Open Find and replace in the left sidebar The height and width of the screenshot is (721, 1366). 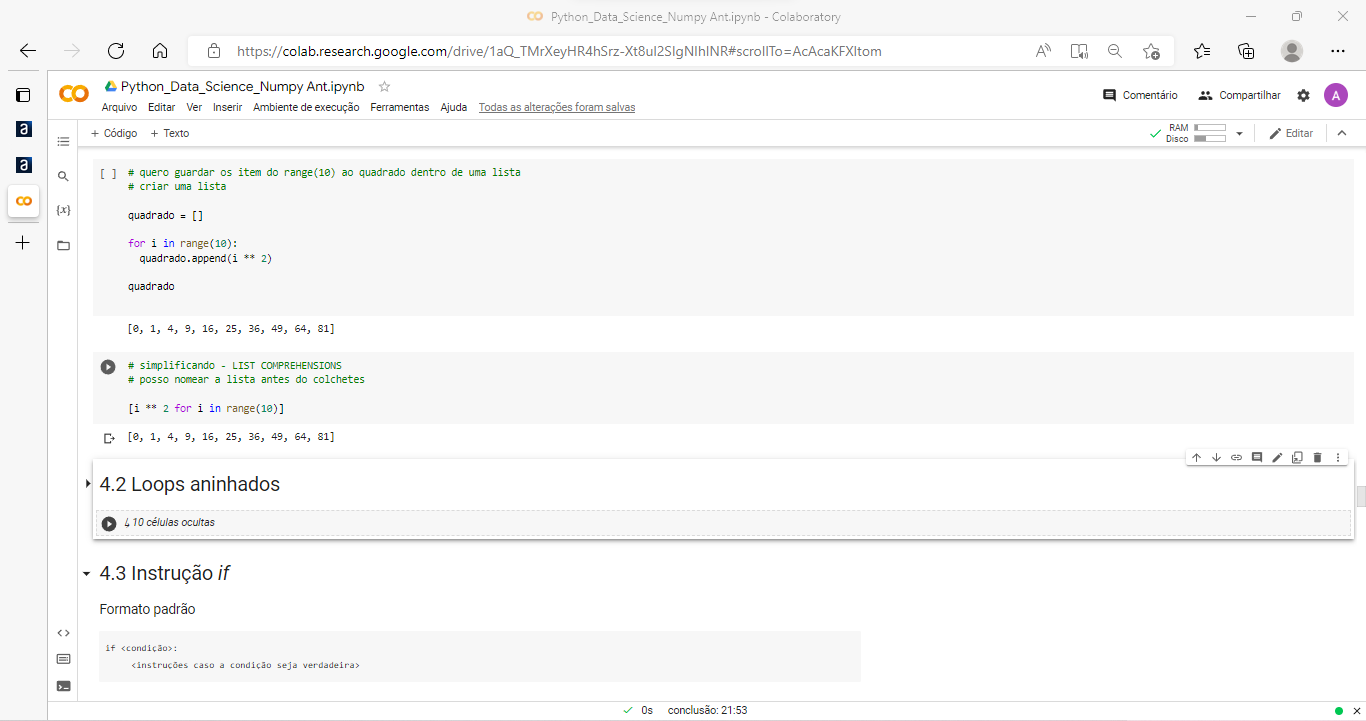tap(63, 176)
